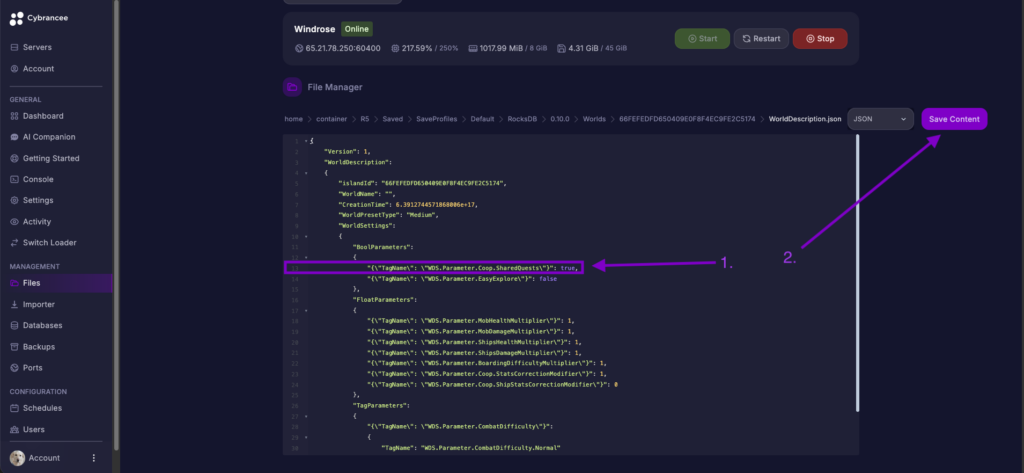This screenshot has height=473, width=1024.
Task: Open Console via terminal icon
Action: point(14,179)
